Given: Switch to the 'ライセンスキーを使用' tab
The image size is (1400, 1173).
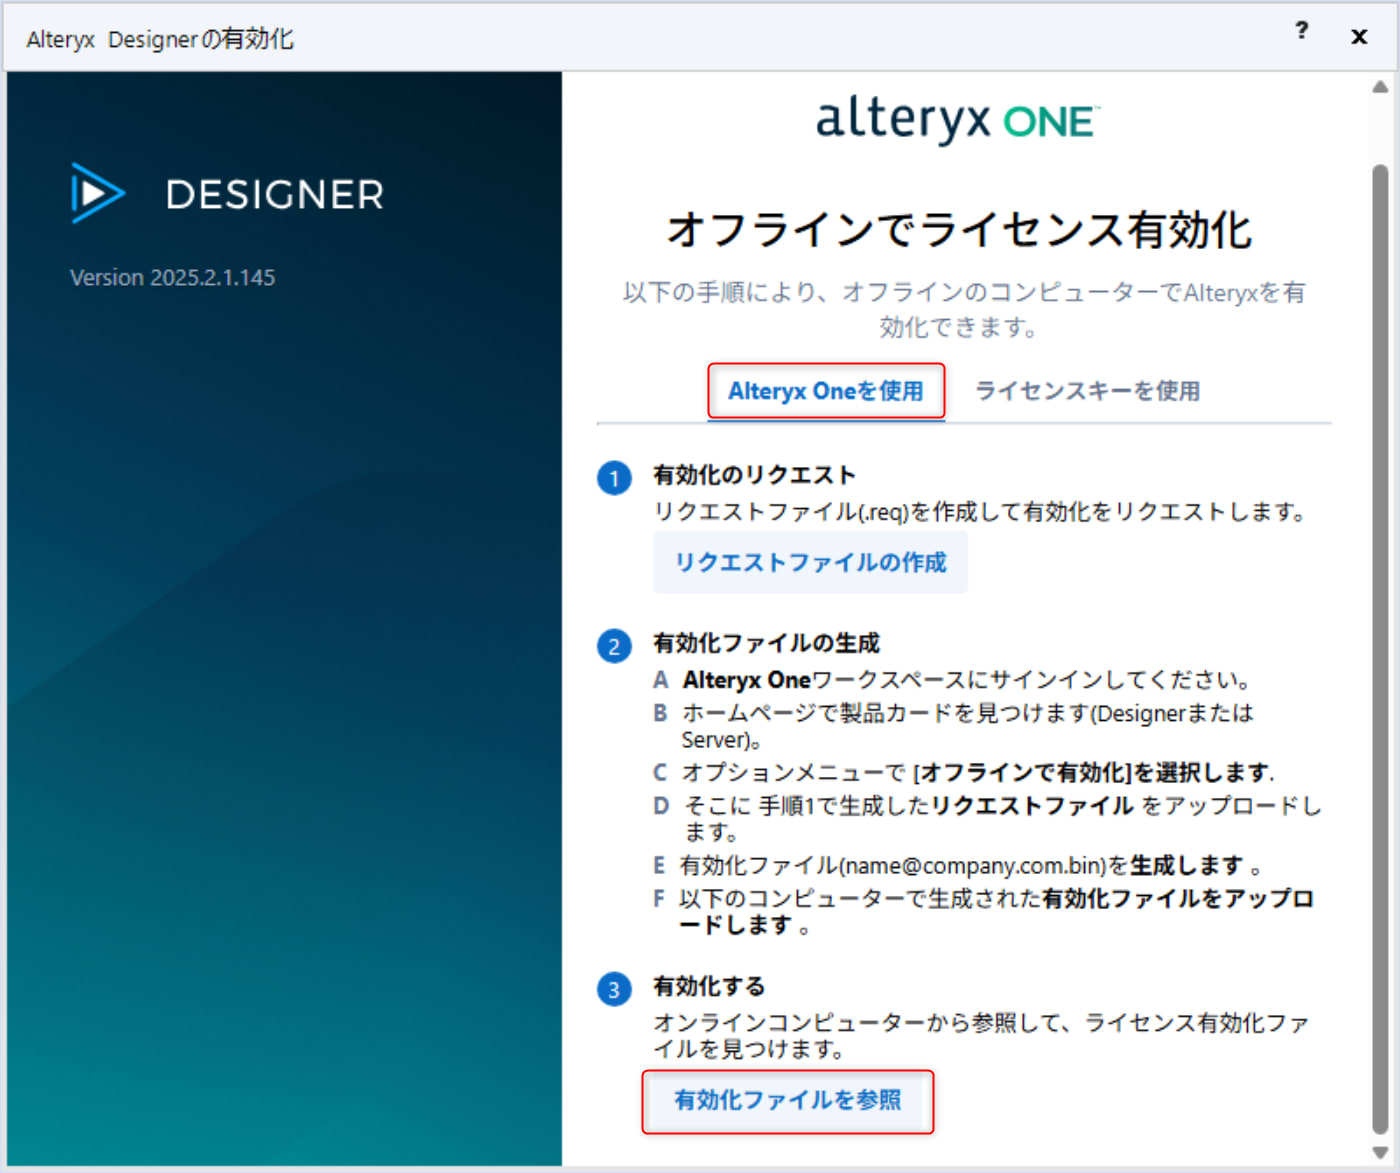Looking at the screenshot, I should pyautogui.click(x=1088, y=391).
